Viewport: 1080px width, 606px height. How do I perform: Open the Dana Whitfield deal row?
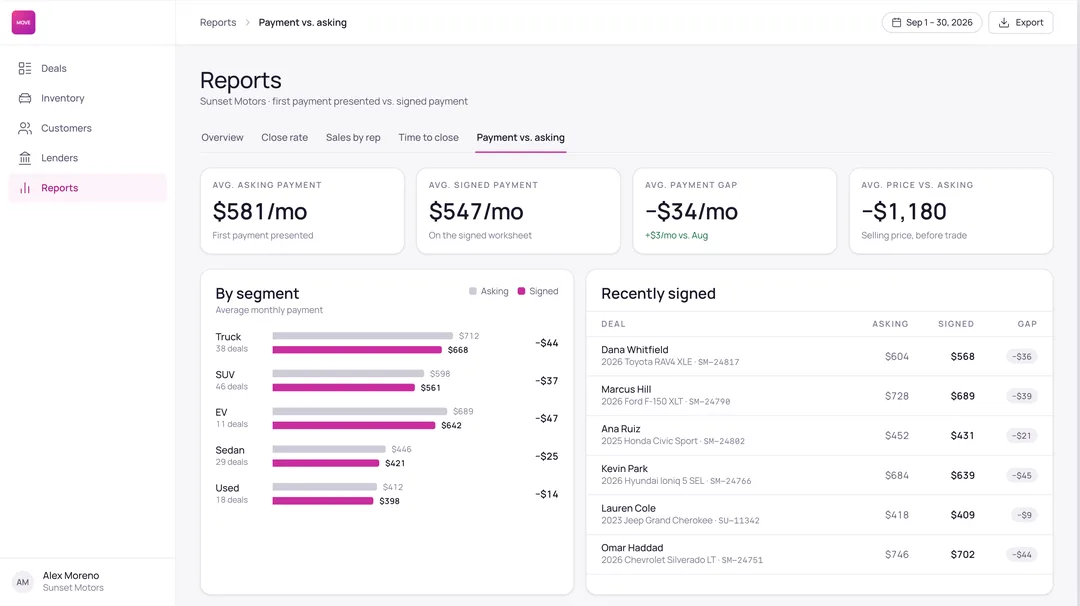(x=819, y=356)
